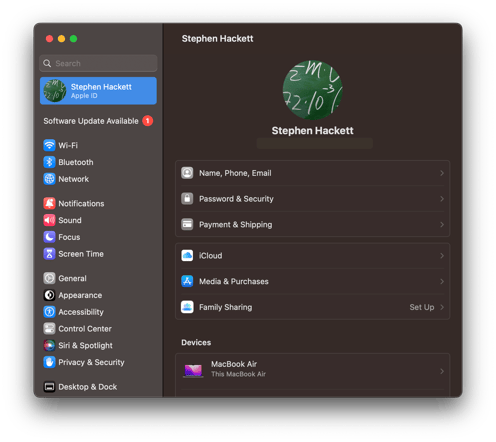Click the MacBook Air device icon
Screen dimensions: 496x442
click(x=193, y=371)
